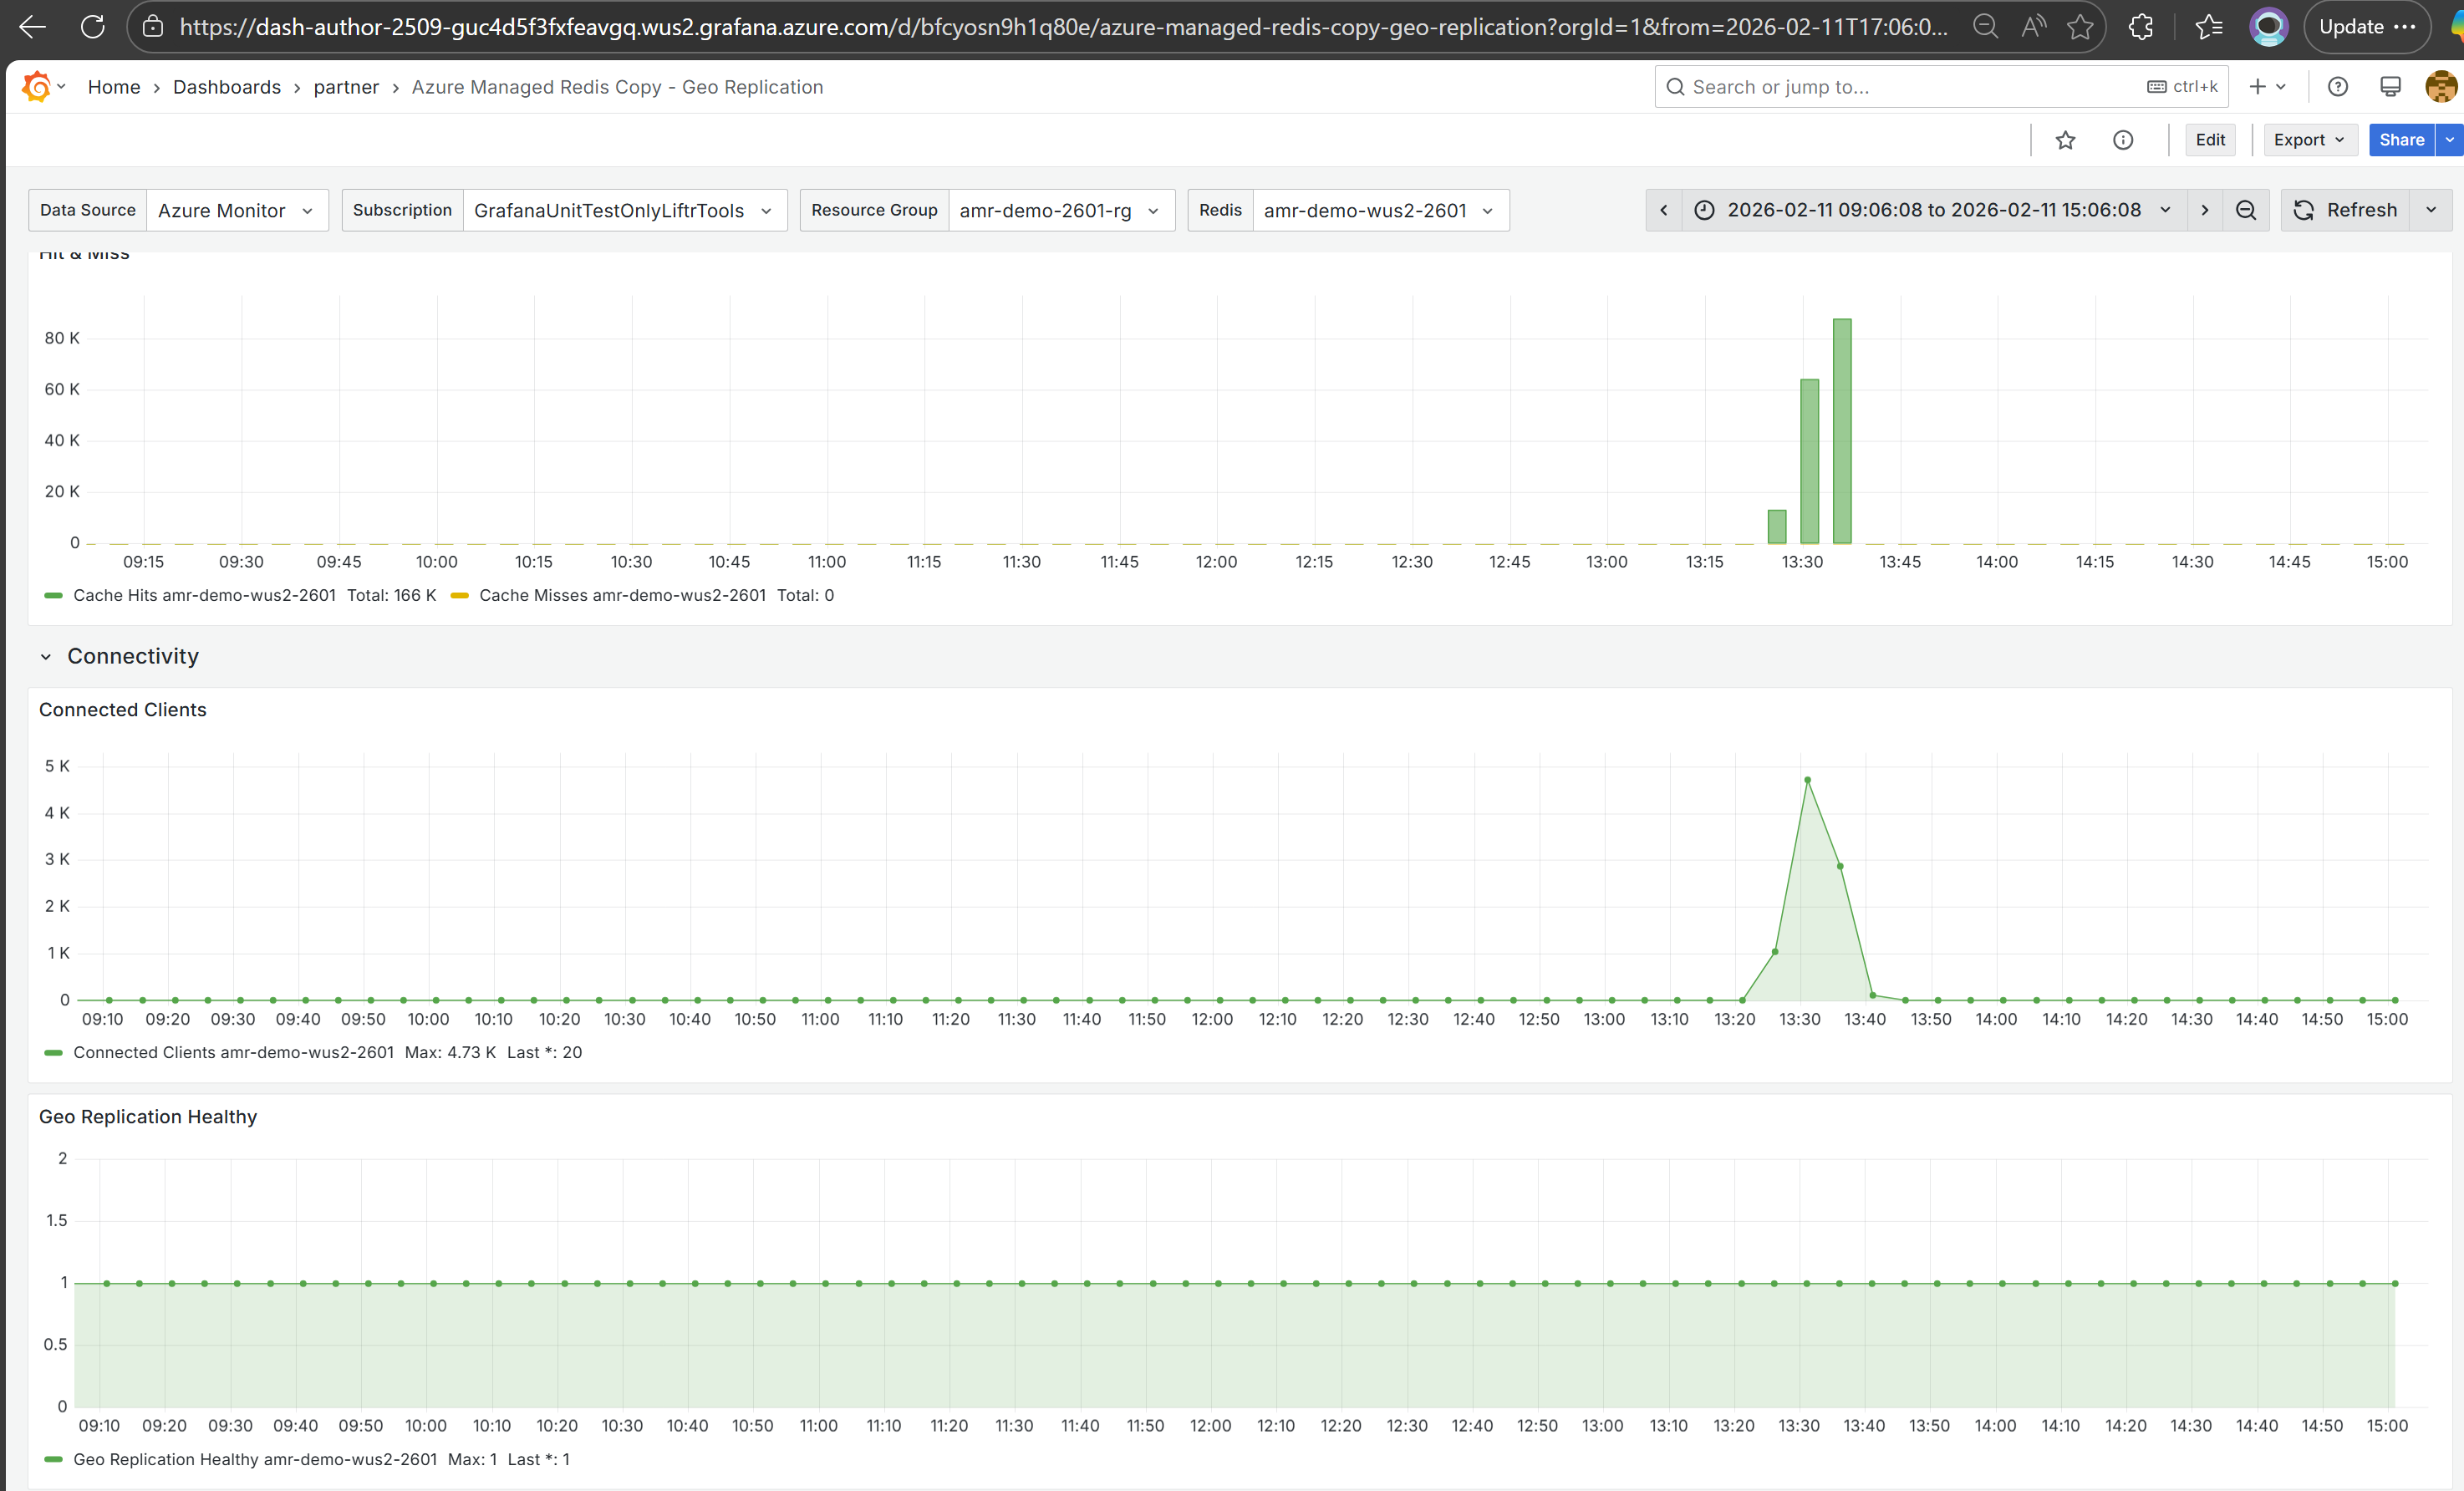Star this dashboard as favorite
This screenshot has width=2464, height=1491.
click(x=2065, y=140)
